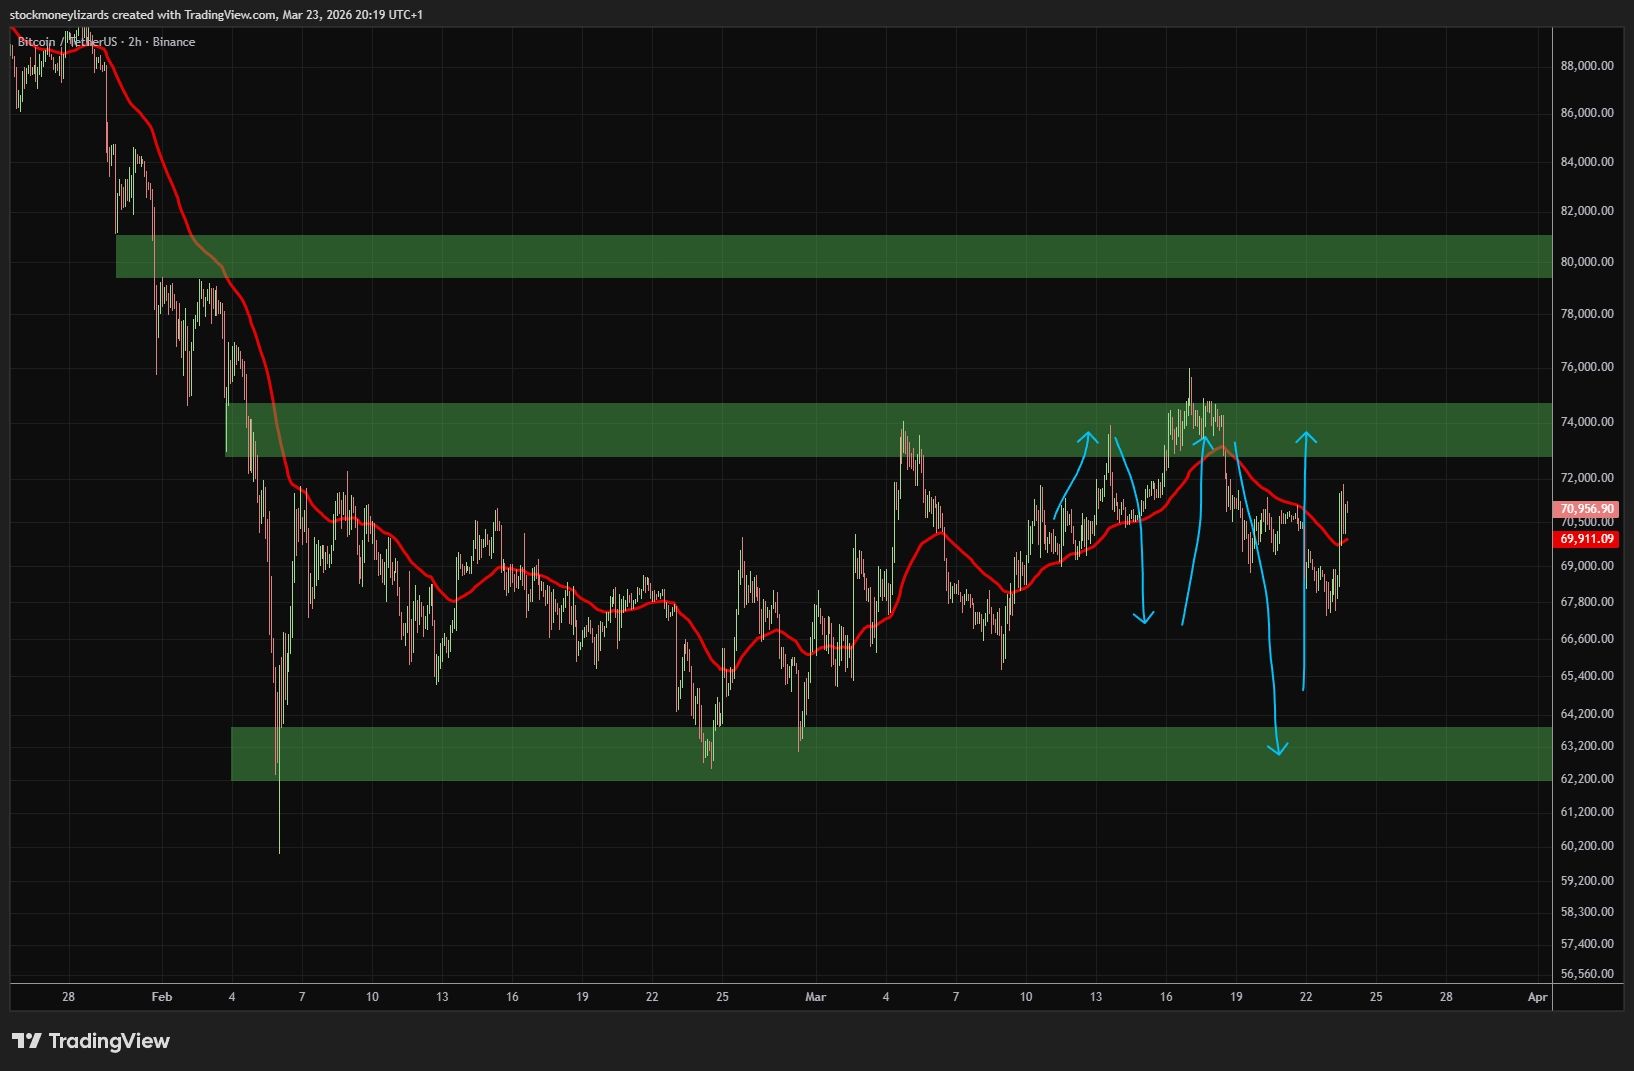
Task: Click the 78,000.00 price scale value
Action: pos(1587,314)
